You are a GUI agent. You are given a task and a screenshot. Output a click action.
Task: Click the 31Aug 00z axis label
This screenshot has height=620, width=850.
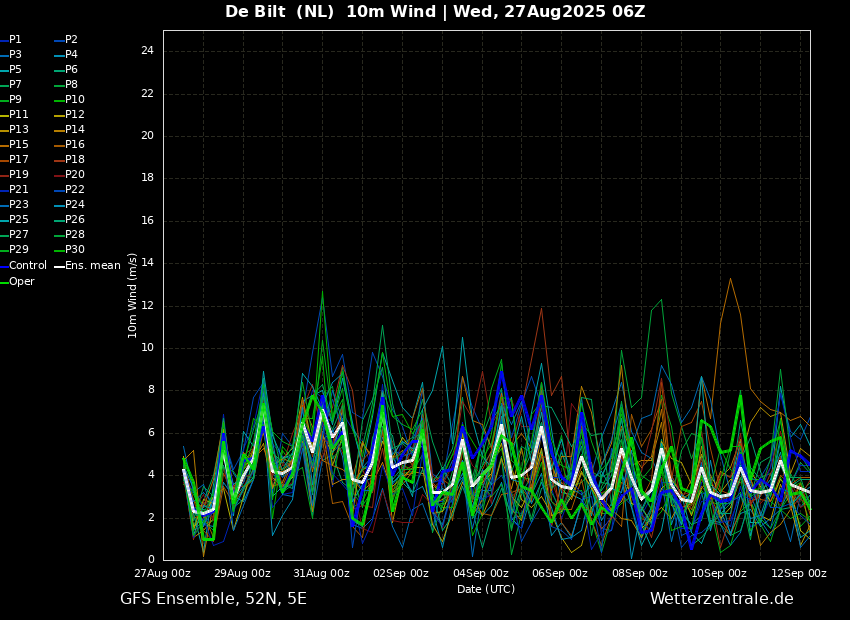[x=322, y=574]
